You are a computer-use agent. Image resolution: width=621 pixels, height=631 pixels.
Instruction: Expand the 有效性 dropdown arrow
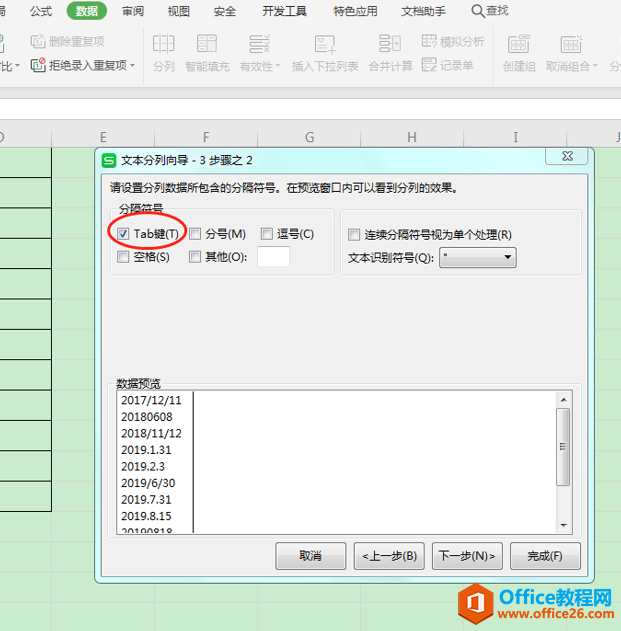tap(278, 66)
